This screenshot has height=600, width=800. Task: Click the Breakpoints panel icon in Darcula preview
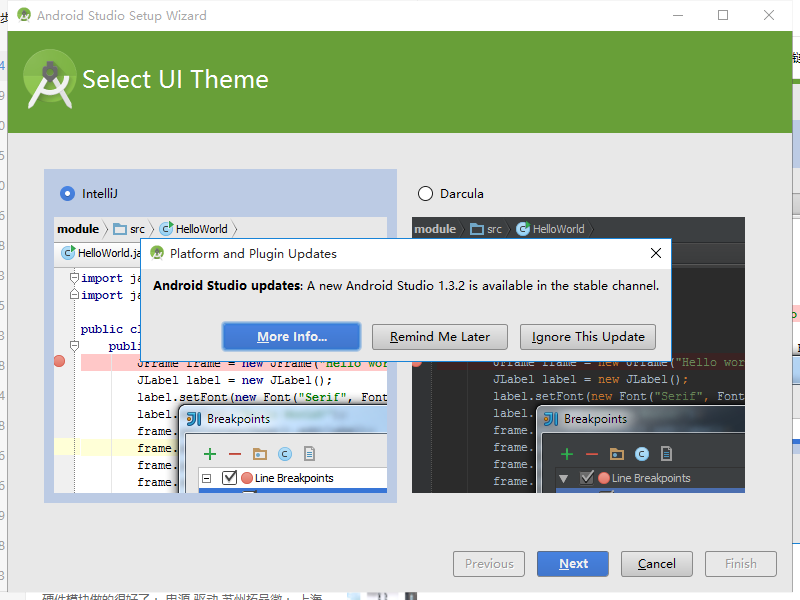pos(551,419)
